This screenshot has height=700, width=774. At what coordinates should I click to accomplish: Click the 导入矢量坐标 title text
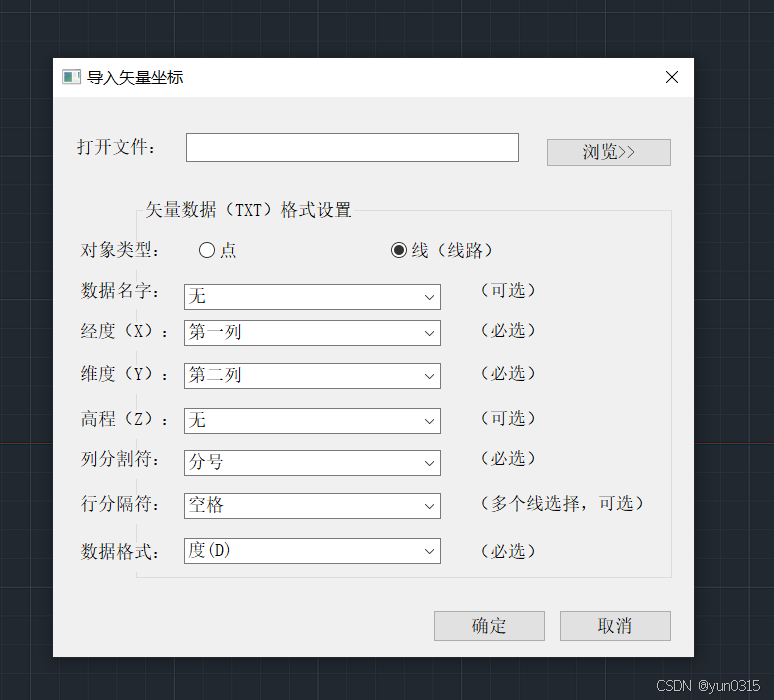pyautogui.click(x=135, y=78)
